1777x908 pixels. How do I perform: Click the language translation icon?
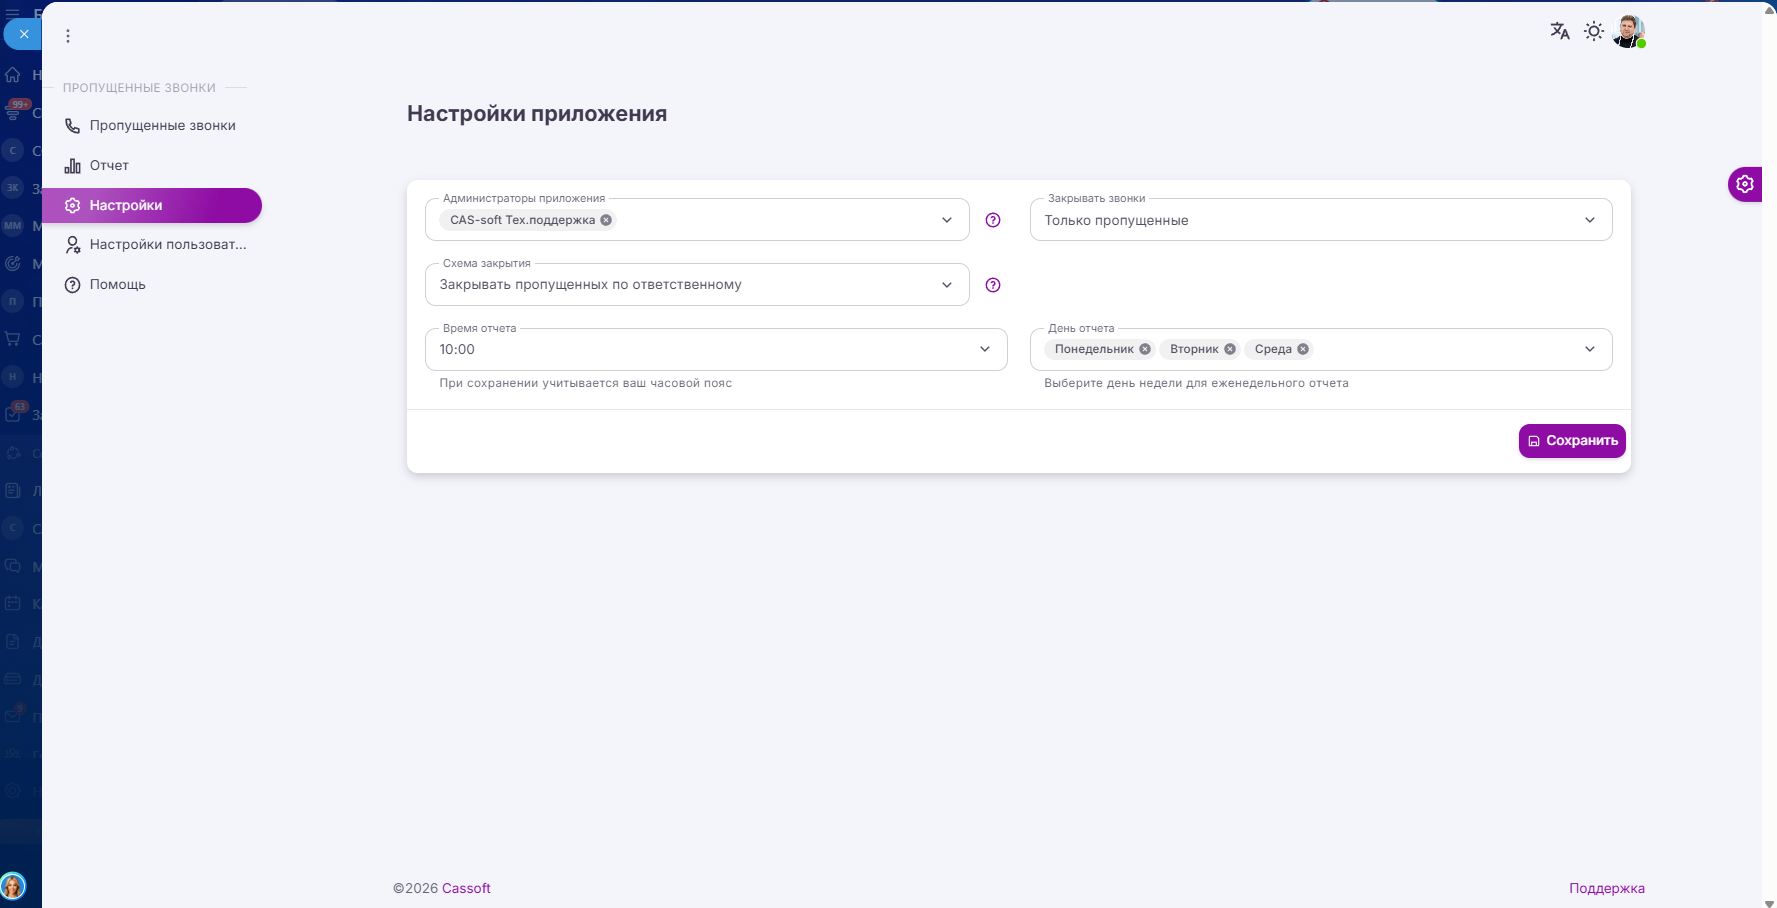(1559, 31)
